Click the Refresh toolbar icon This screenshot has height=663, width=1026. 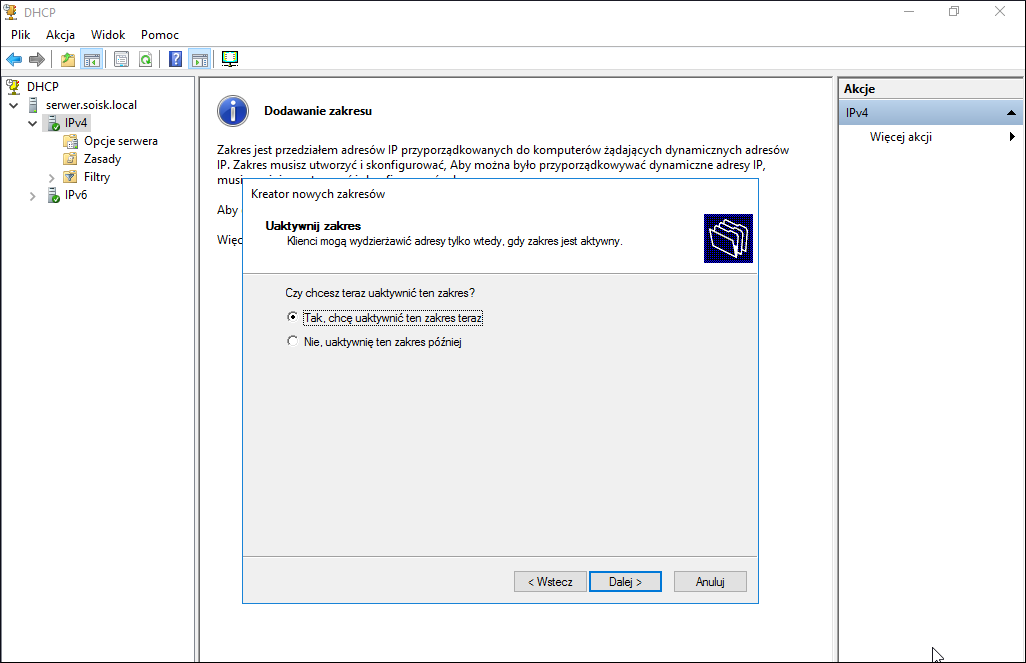[x=145, y=60]
